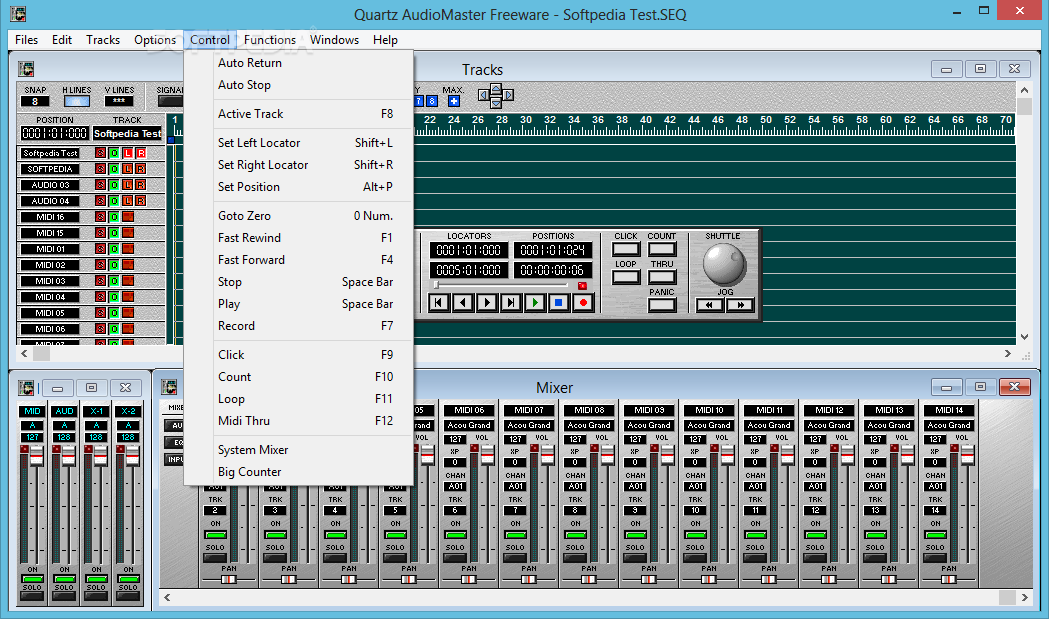The image size is (1049, 619).
Task: Toggle the CLICK metronome button
Action: point(626,250)
